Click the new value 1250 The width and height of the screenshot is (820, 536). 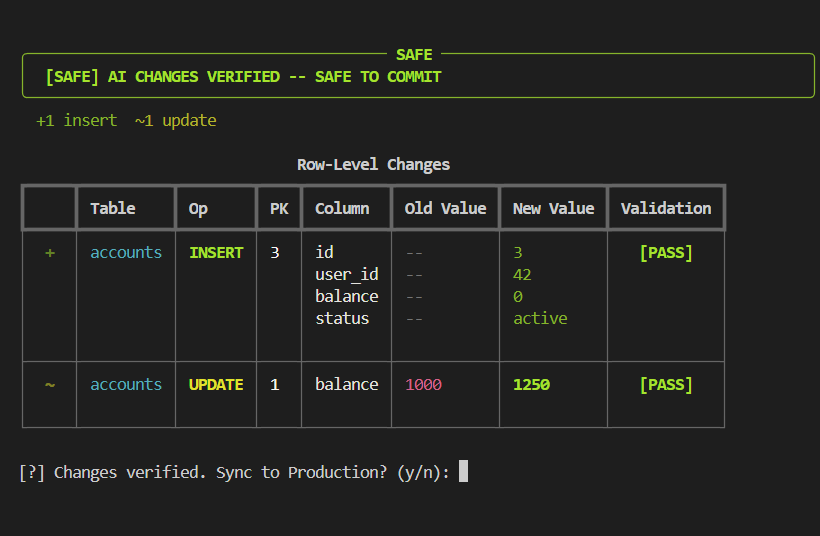[531, 384]
